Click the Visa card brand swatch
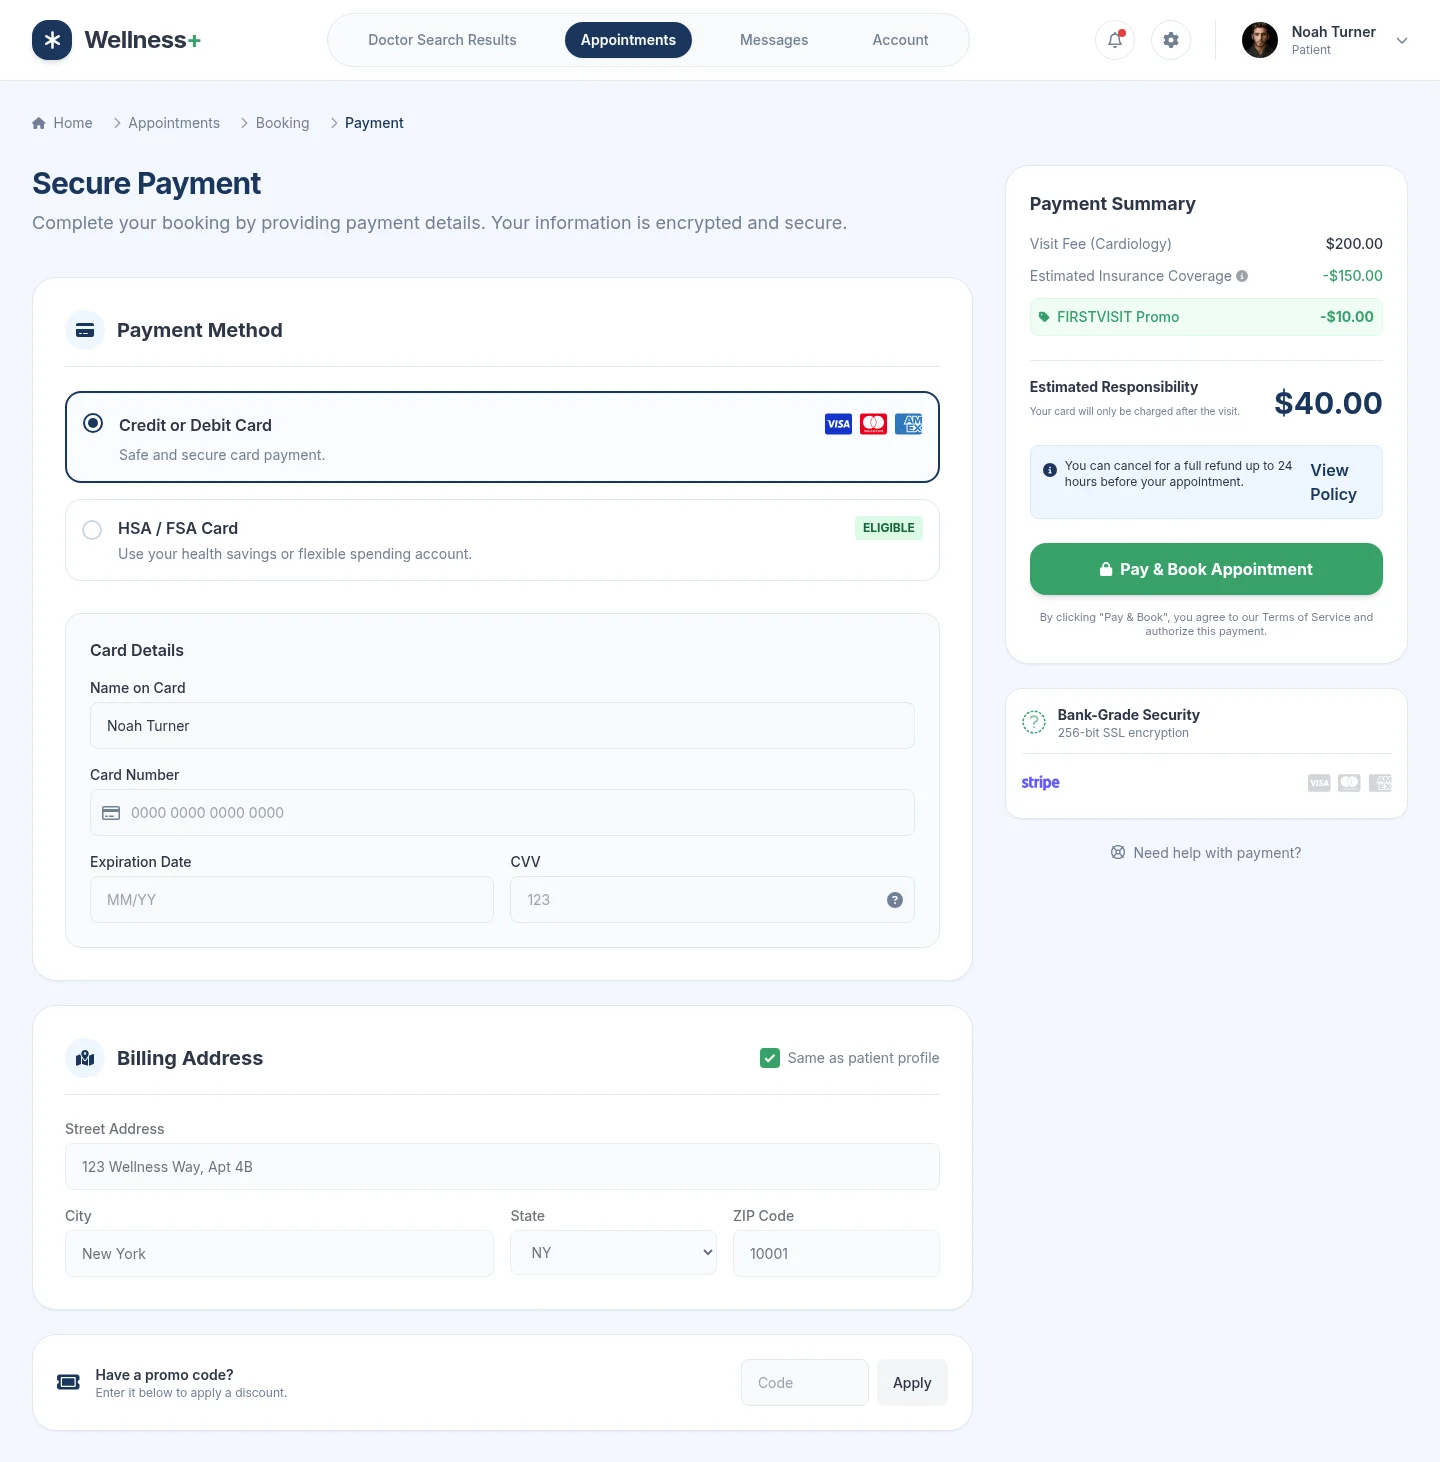 point(838,423)
